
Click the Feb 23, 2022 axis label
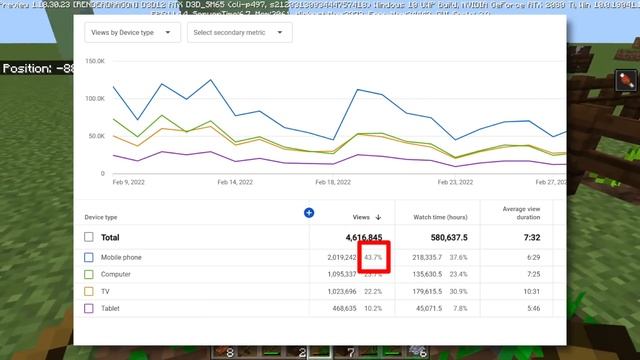click(455, 182)
